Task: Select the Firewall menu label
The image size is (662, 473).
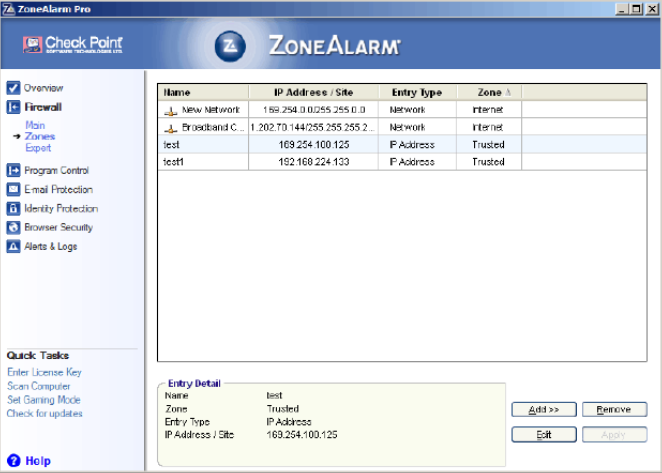Action: [43, 107]
